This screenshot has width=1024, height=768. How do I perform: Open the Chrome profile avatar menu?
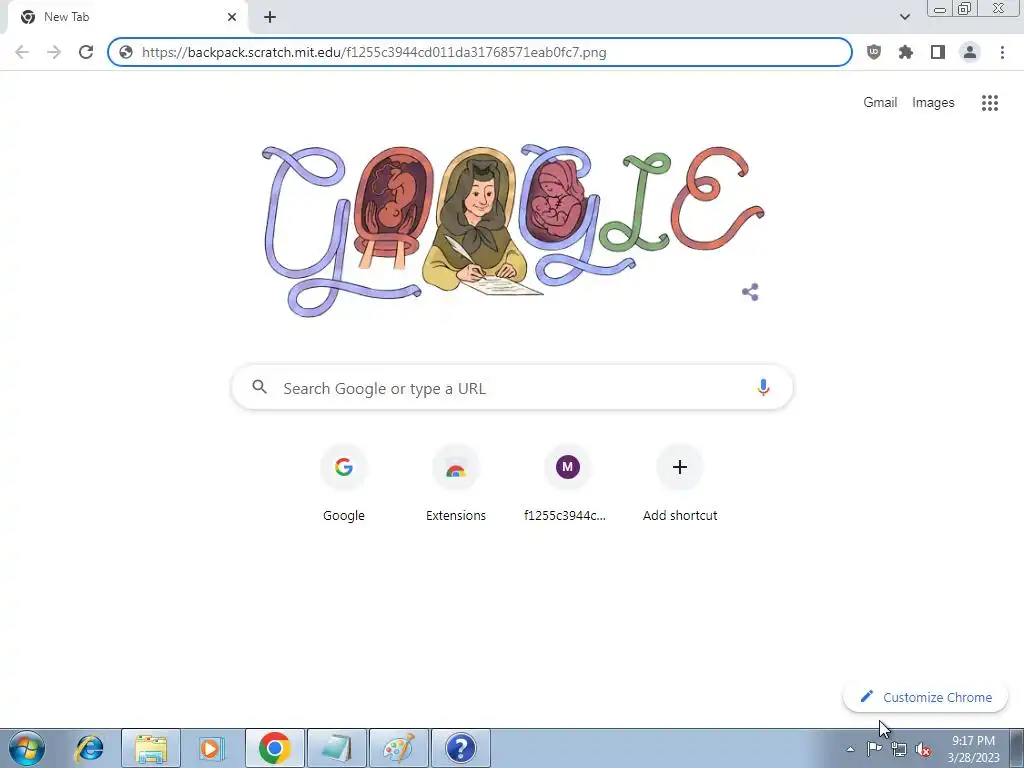[970, 52]
